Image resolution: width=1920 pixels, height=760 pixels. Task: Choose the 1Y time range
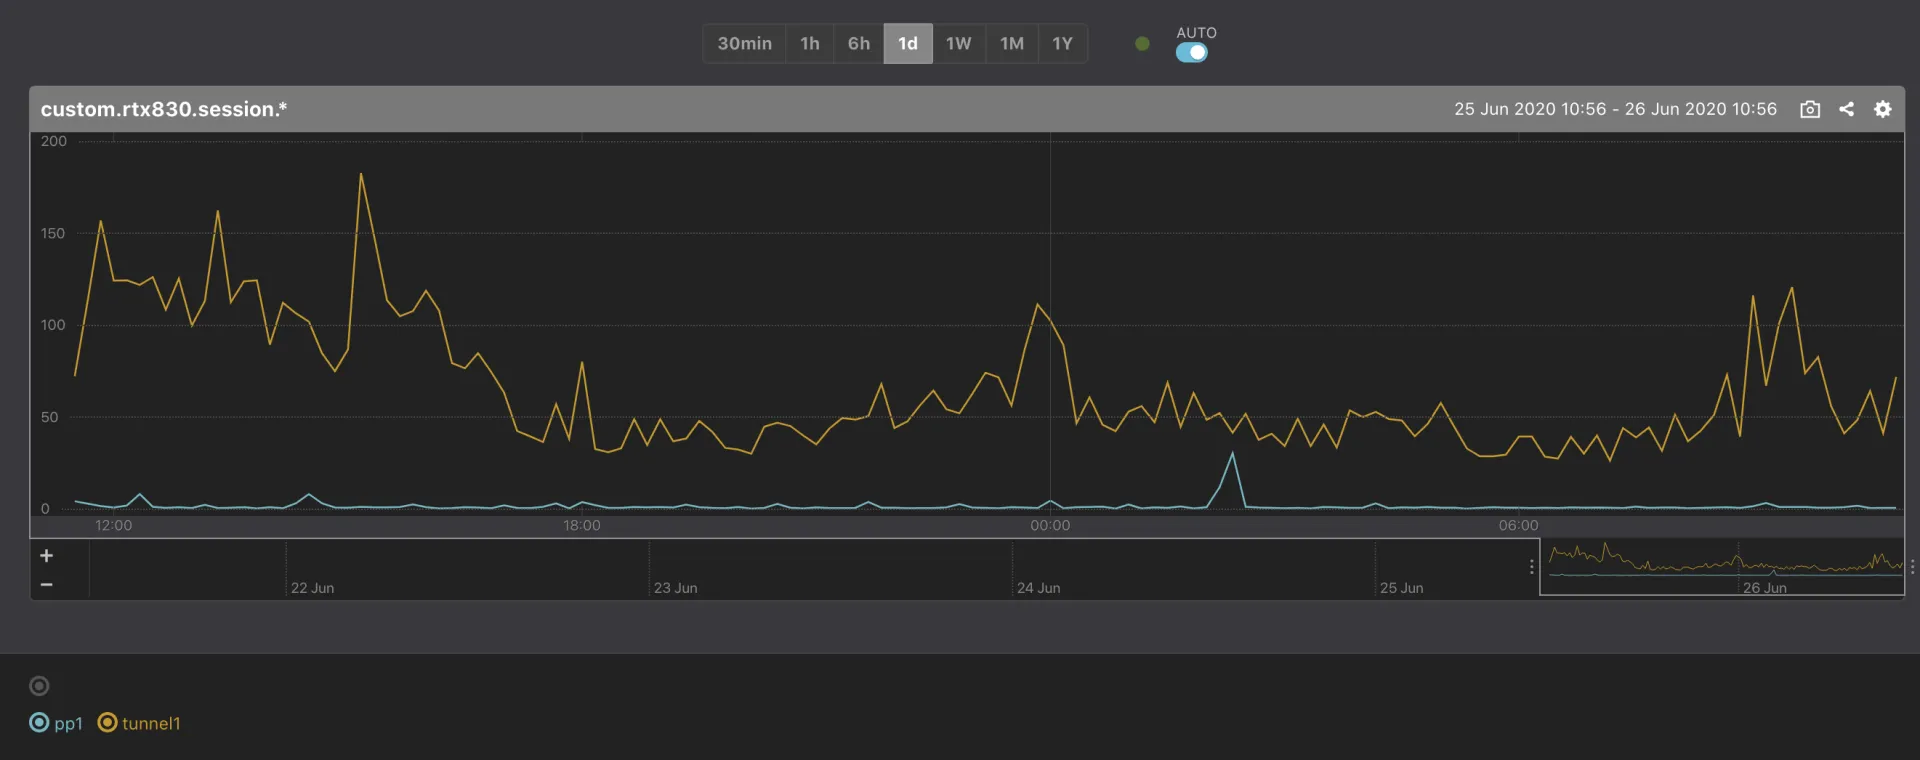tap(1062, 44)
